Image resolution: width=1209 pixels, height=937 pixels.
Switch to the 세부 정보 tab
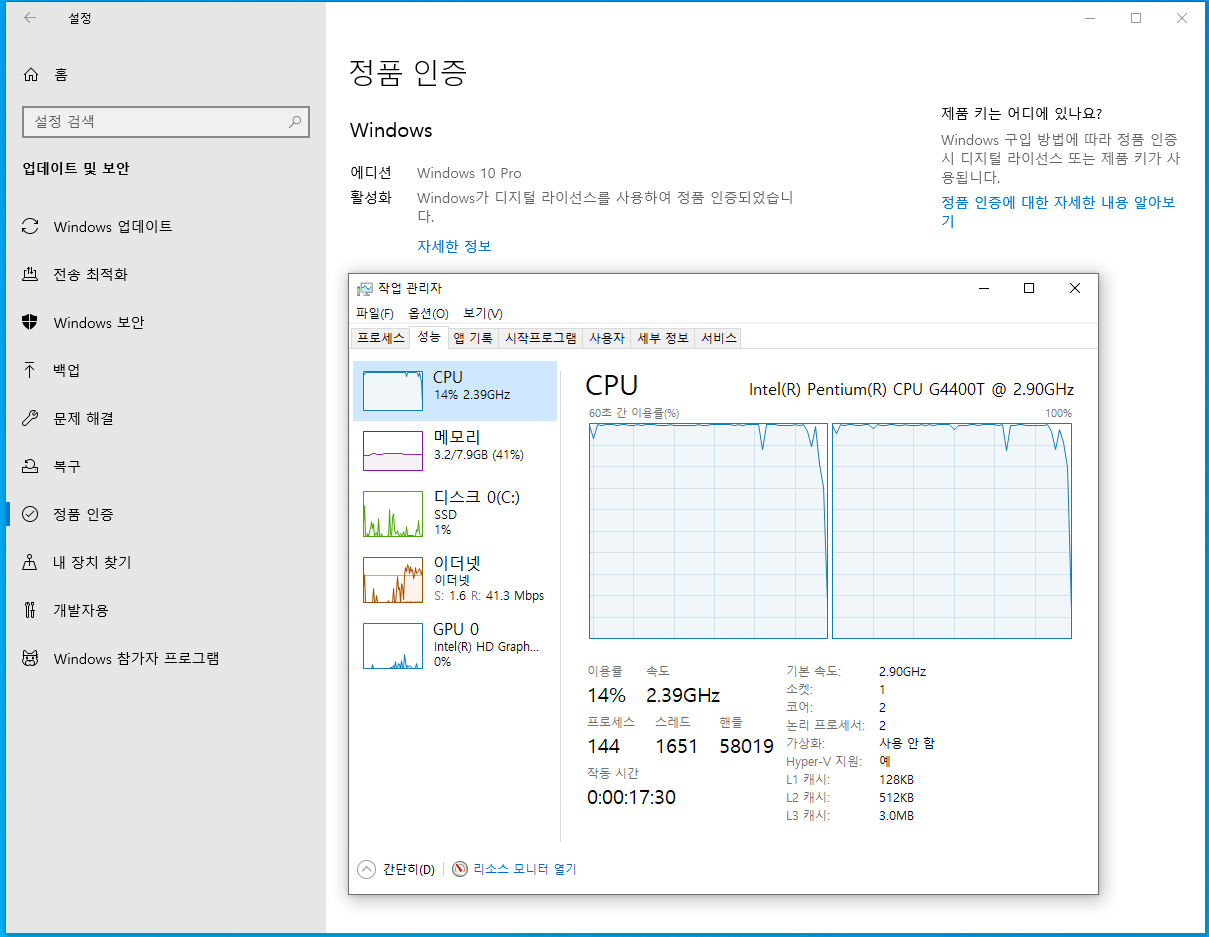coord(663,338)
